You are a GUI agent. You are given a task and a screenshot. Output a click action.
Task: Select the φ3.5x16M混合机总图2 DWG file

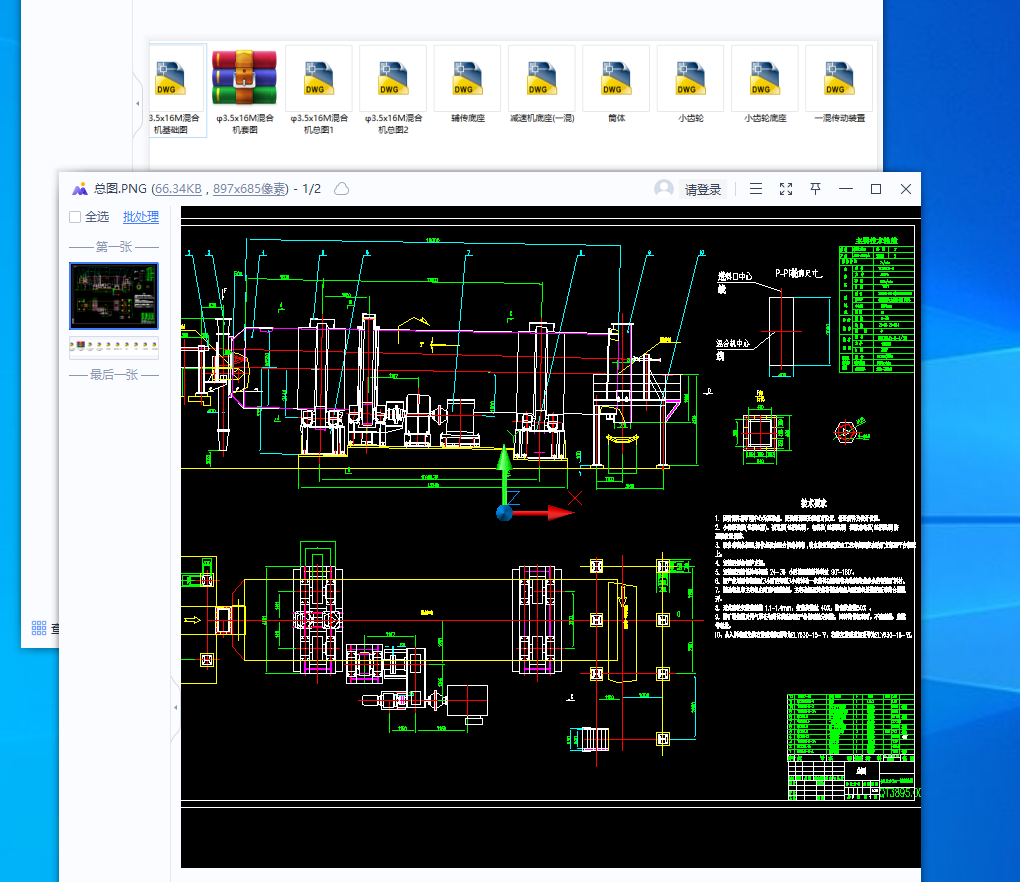tap(393, 91)
